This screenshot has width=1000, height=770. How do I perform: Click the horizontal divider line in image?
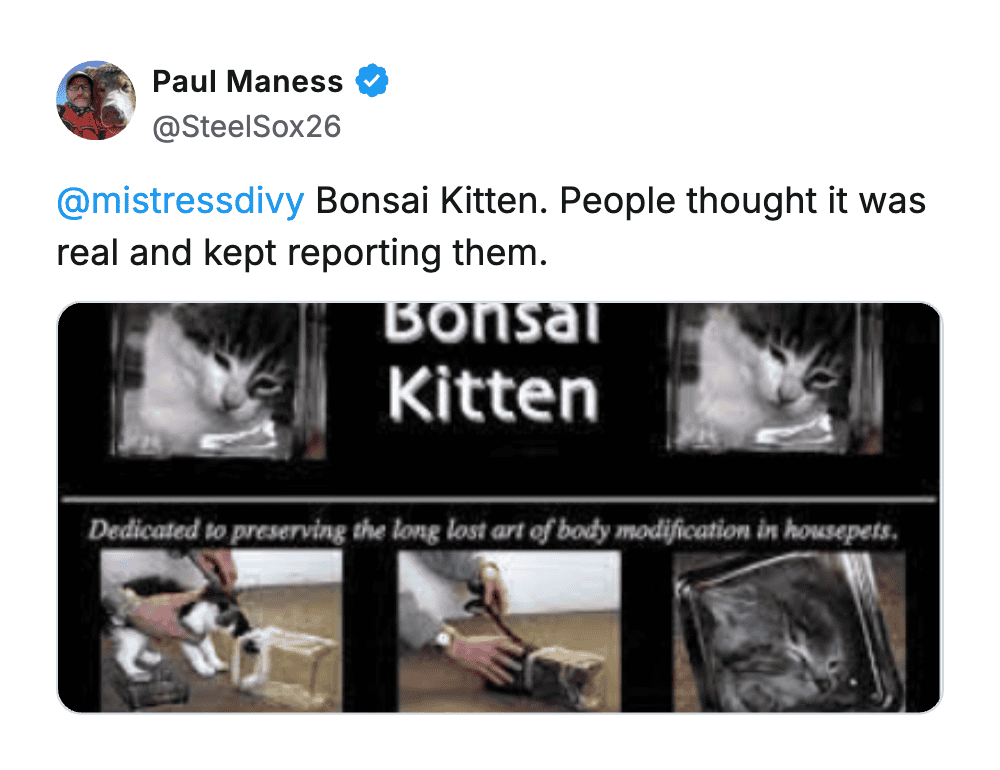tap(498, 497)
